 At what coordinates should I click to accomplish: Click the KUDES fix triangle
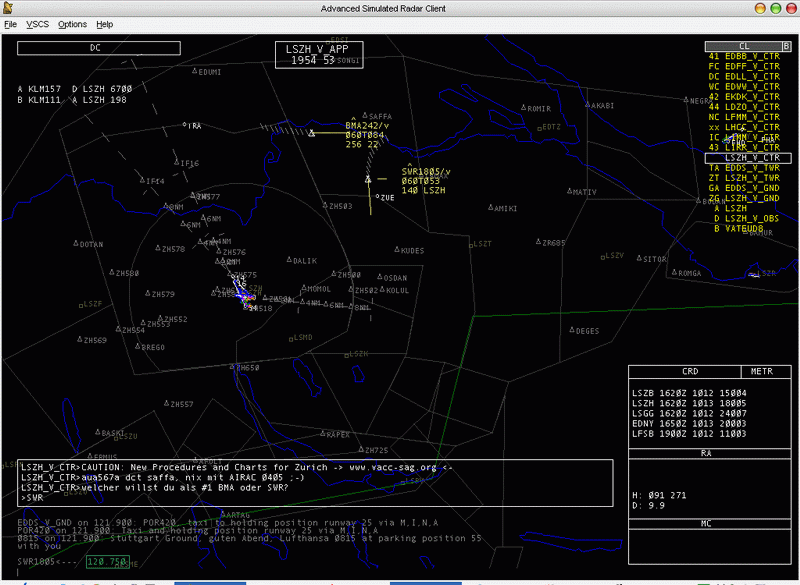(x=396, y=250)
